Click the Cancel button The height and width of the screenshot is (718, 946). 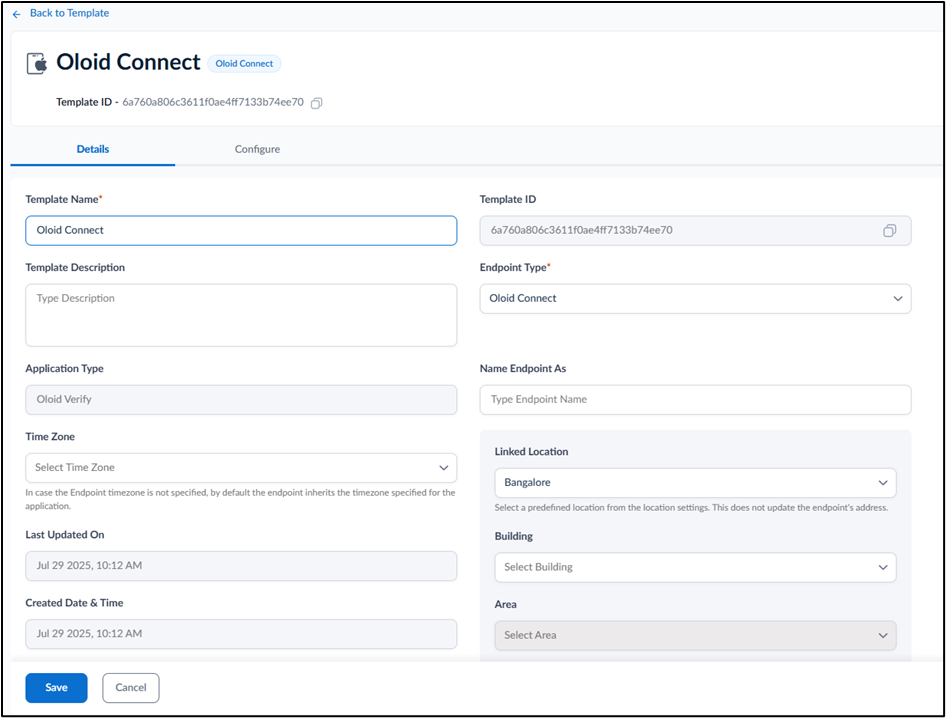click(131, 688)
